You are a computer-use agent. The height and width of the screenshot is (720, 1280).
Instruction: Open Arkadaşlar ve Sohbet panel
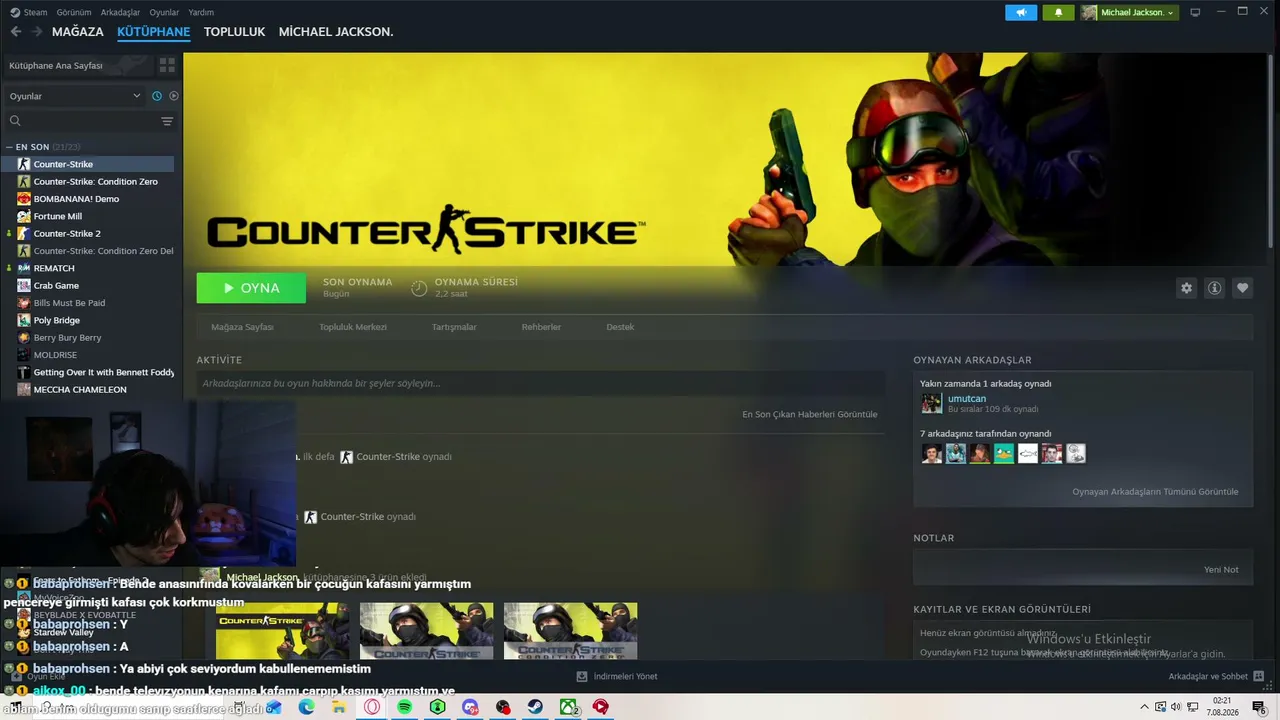point(1216,677)
